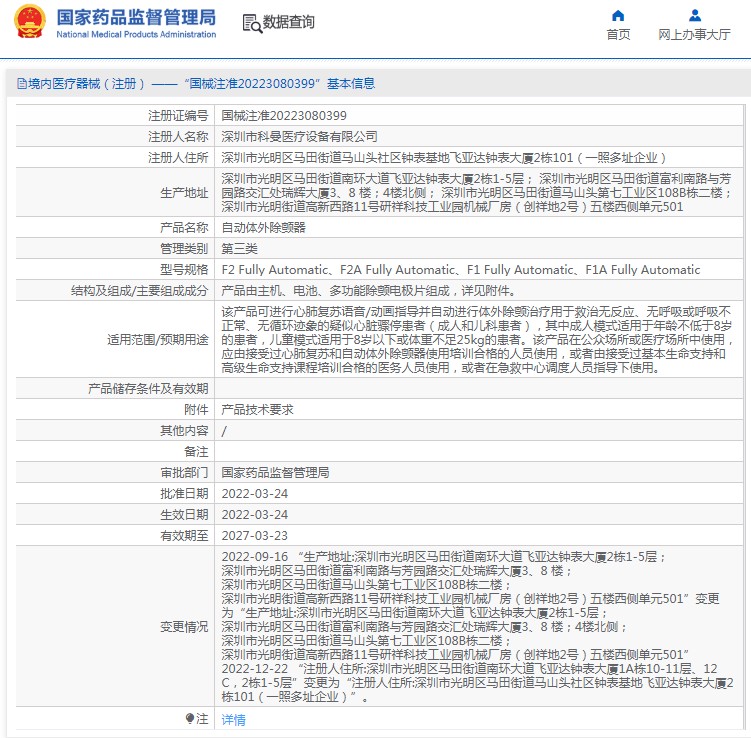Viewport: 751px width, 738px height.
Task: Select 批准日期 value 2022-03-24
Action: [255, 494]
